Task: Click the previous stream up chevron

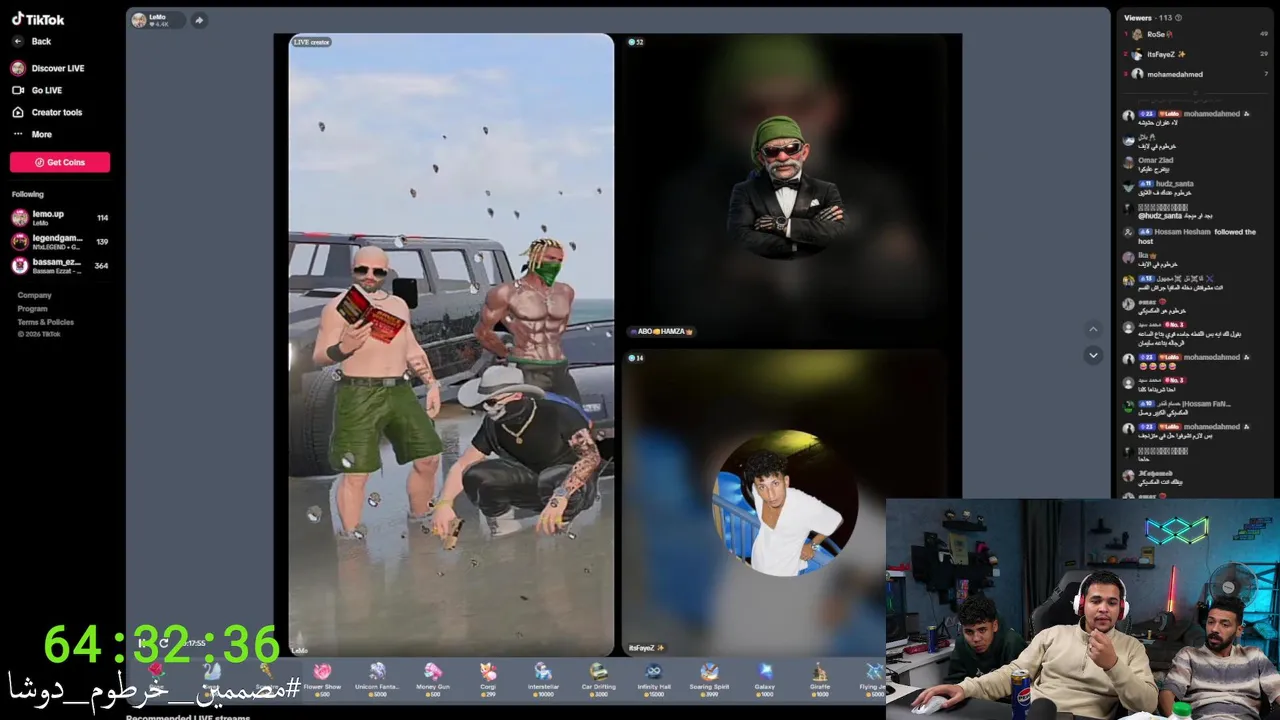Action: point(1093,329)
